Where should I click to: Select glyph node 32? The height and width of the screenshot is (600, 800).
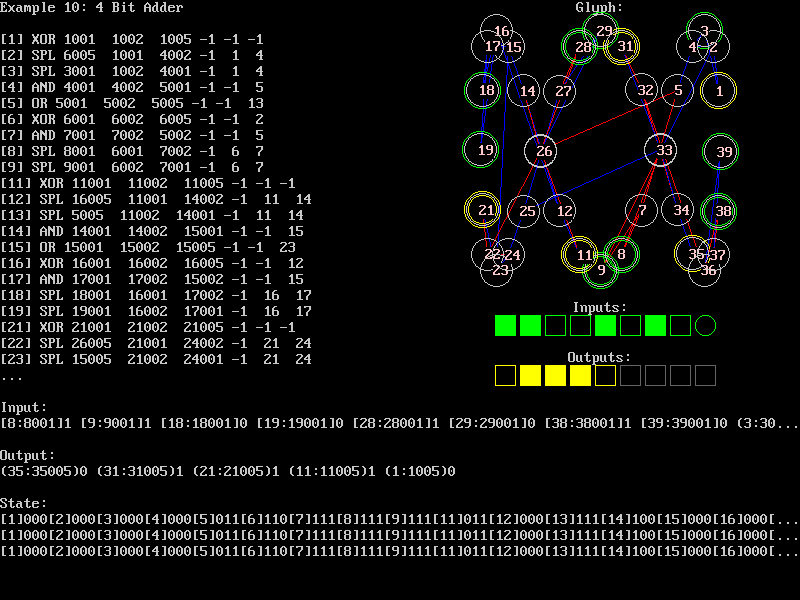pos(644,91)
